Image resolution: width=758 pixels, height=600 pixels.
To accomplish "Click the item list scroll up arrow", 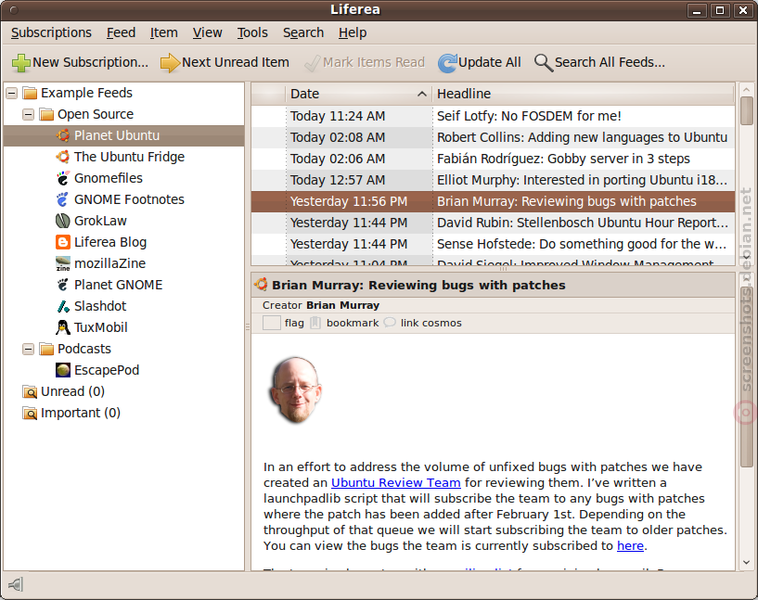I will [746, 89].
